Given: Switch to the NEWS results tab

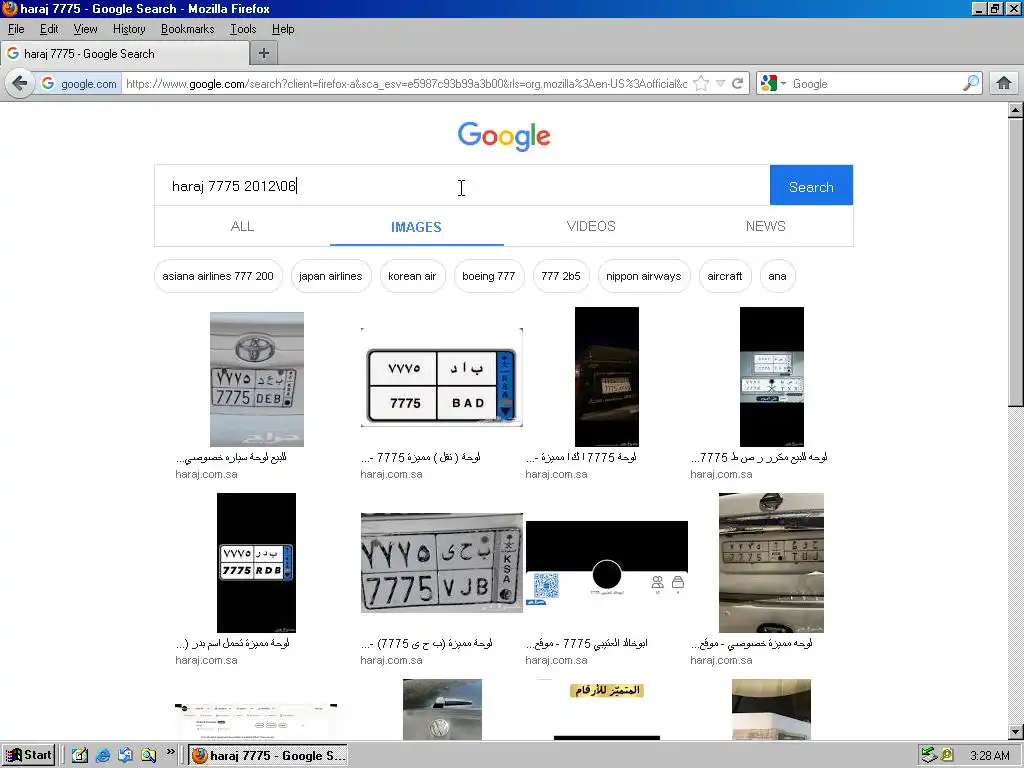Looking at the screenshot, I should 765,227.
